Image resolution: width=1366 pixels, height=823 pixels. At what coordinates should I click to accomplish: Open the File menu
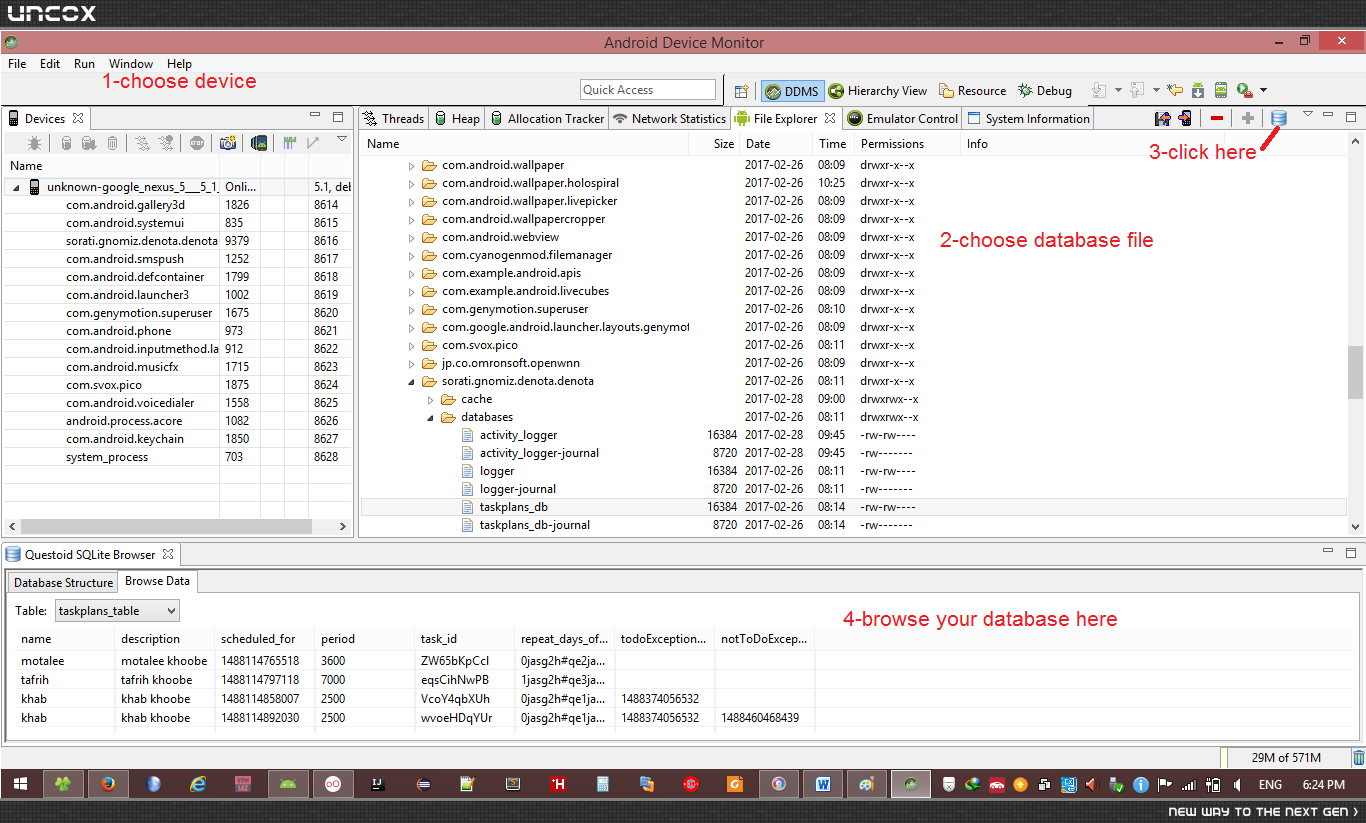pyautogui.click(x=17, y=63)
